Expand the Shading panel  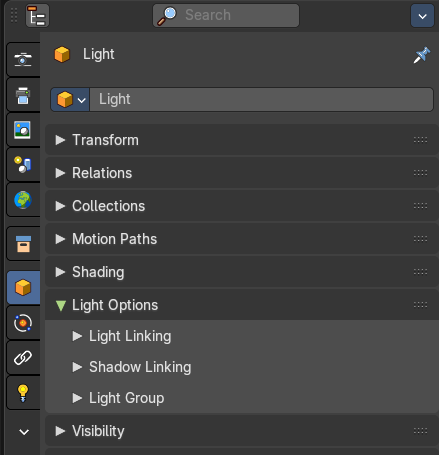[242, 272]
